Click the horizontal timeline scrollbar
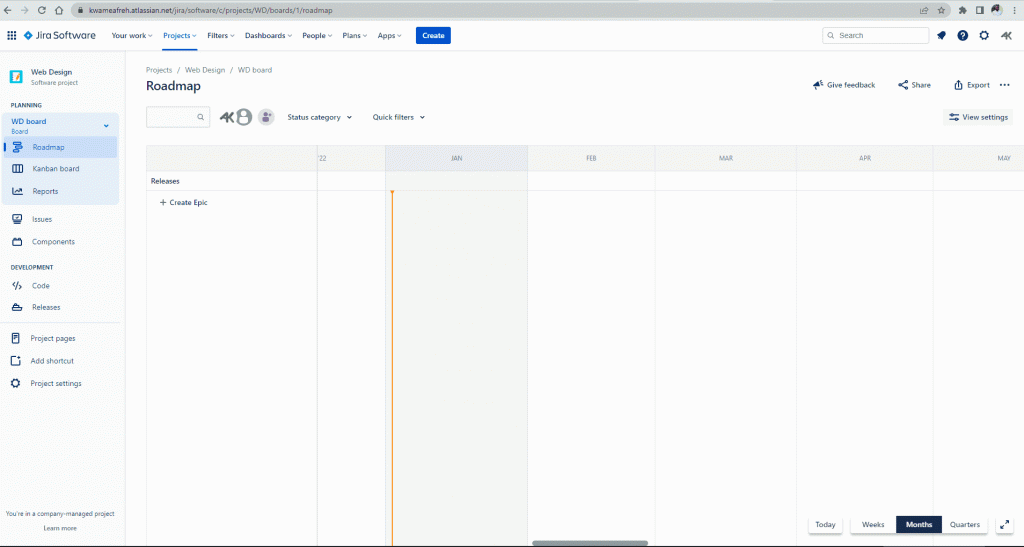Viewport: 1024px width, 547px height. pyautogui.click(x=590, y=543)
